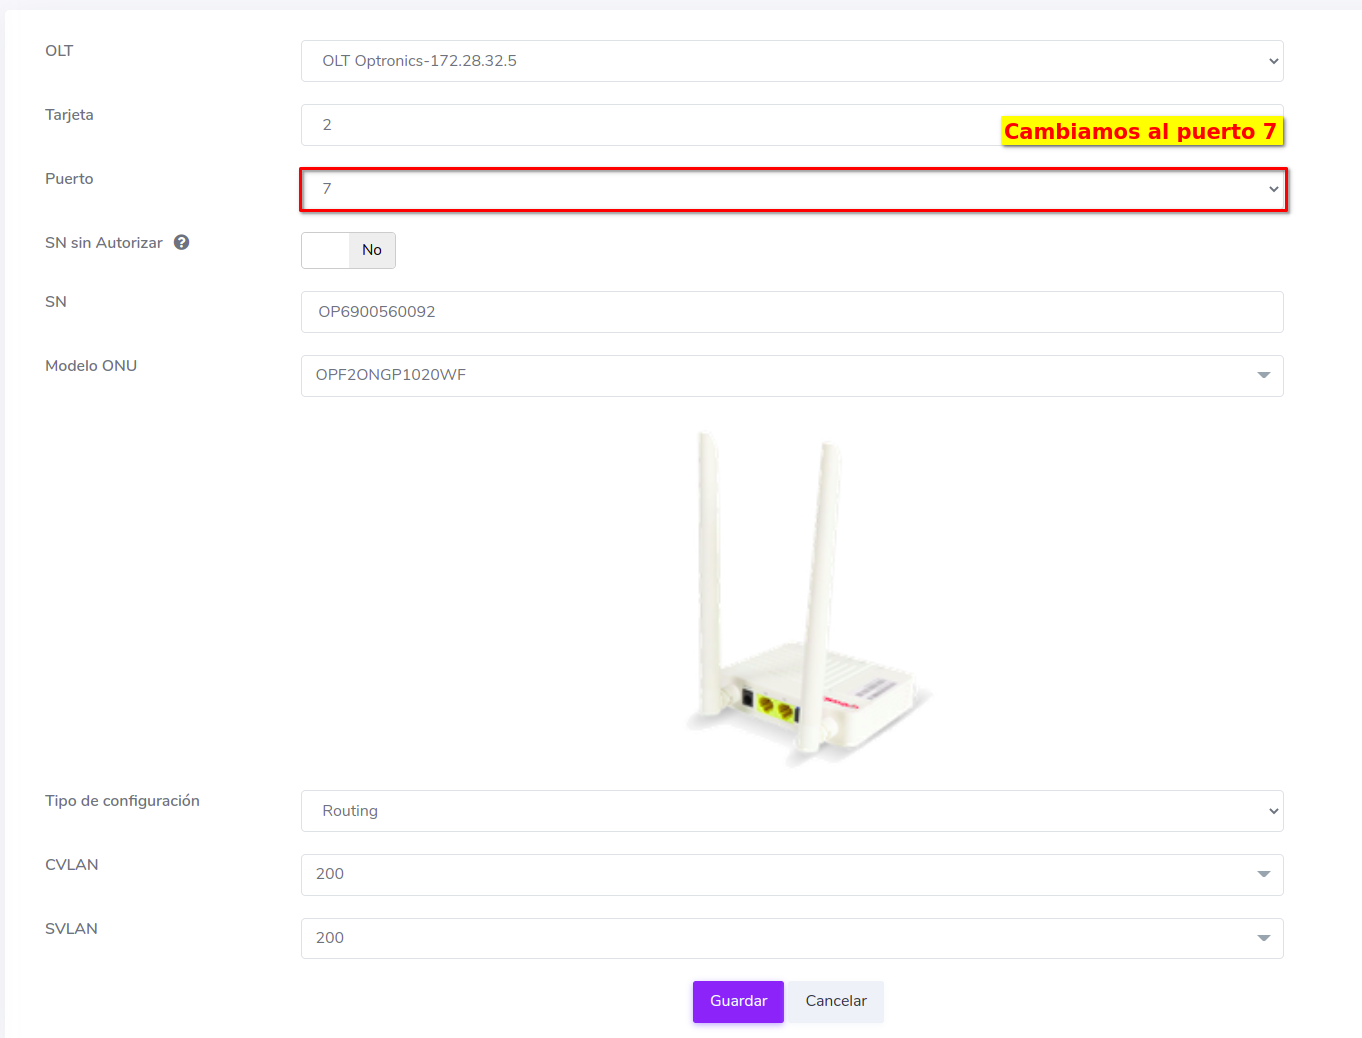Click the 'Tipo de configuración' label
Viewport: 1362px width, 1038px height.
(x=122, y=801)
